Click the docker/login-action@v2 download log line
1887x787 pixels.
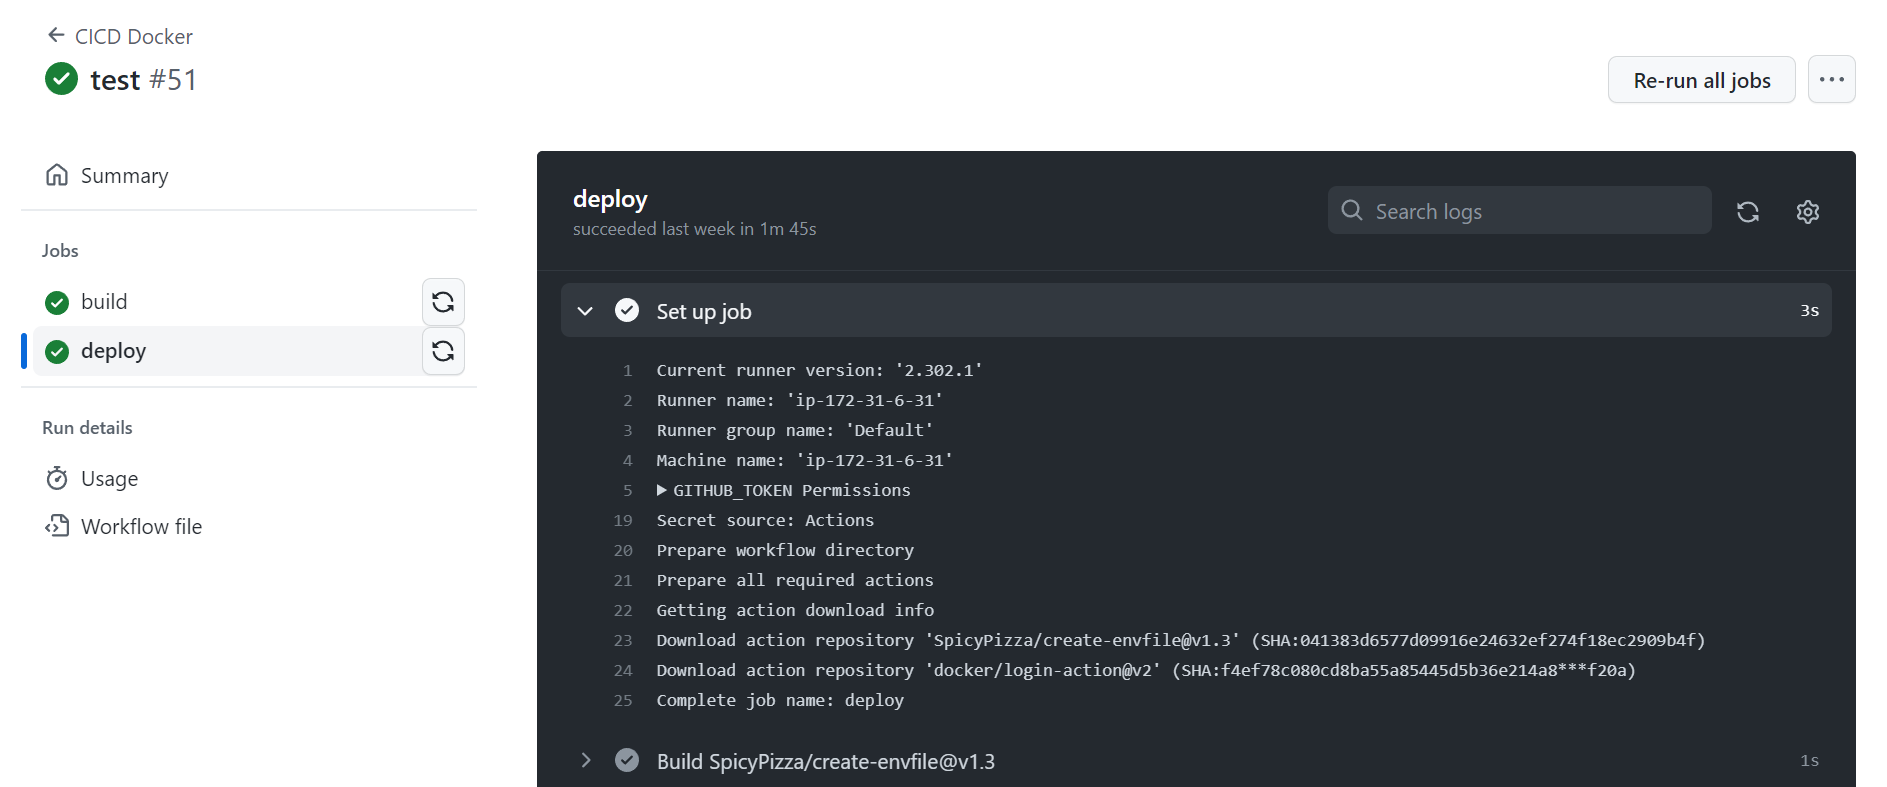coord(1146,670)
